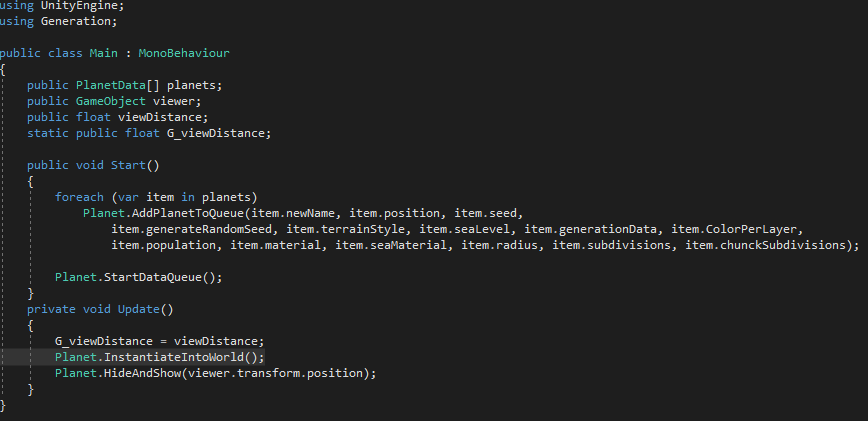868x421 pixels.
Task: Click the Start method name
Action: pyautogui.click(x=128, y=165)
